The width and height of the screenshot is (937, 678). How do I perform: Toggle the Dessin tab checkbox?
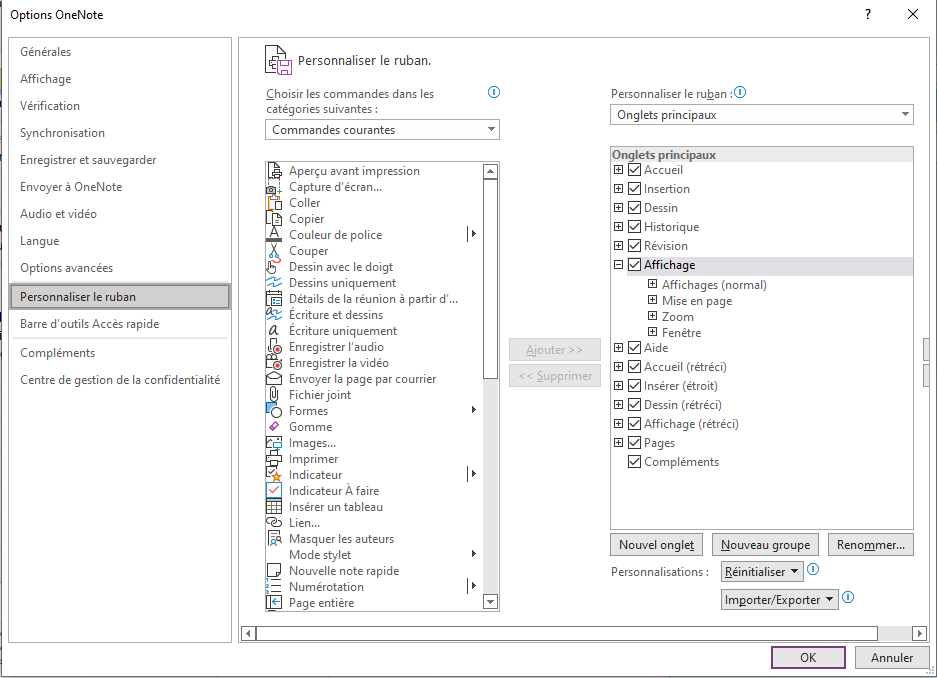[635, 208]
